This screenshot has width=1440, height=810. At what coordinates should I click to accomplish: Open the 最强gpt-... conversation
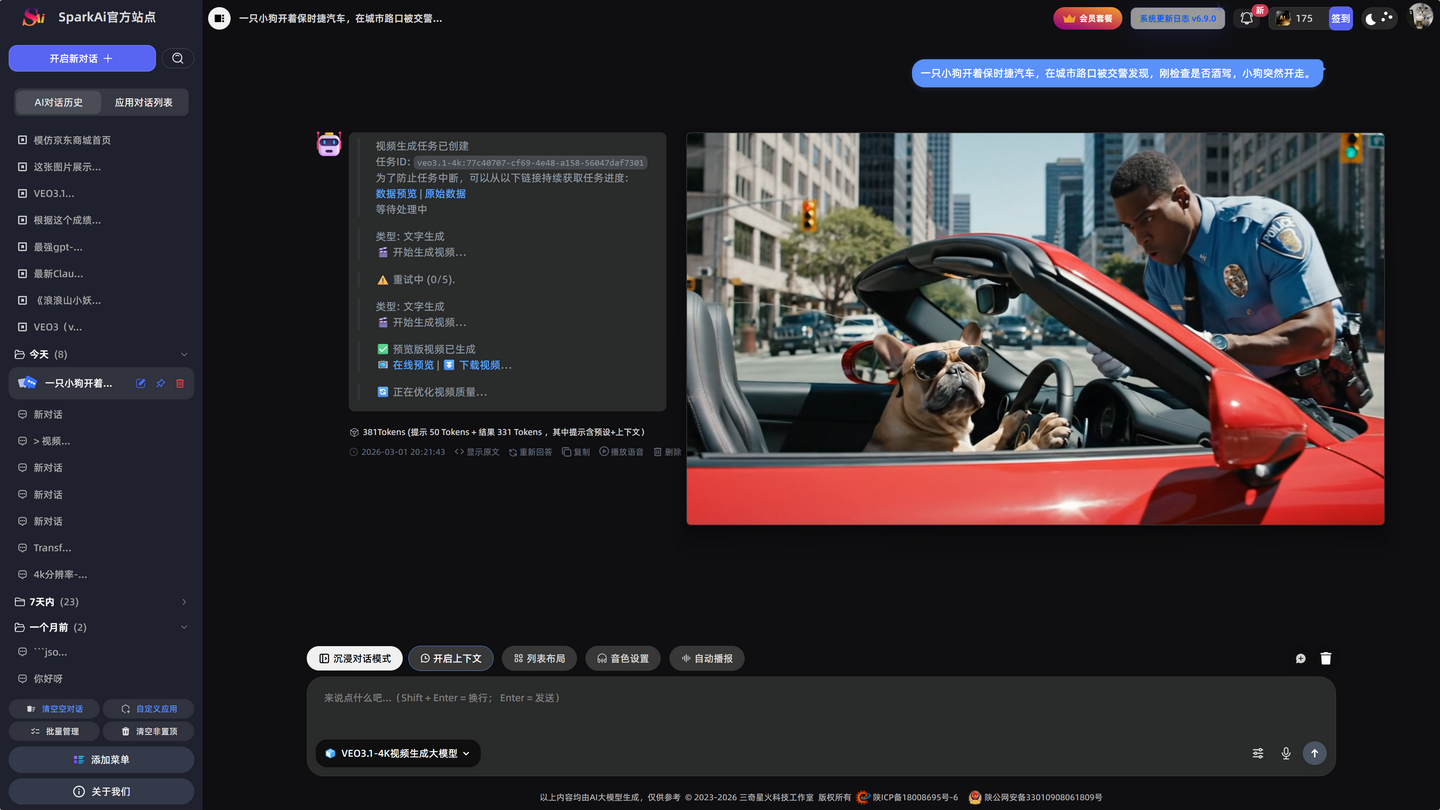101,247
